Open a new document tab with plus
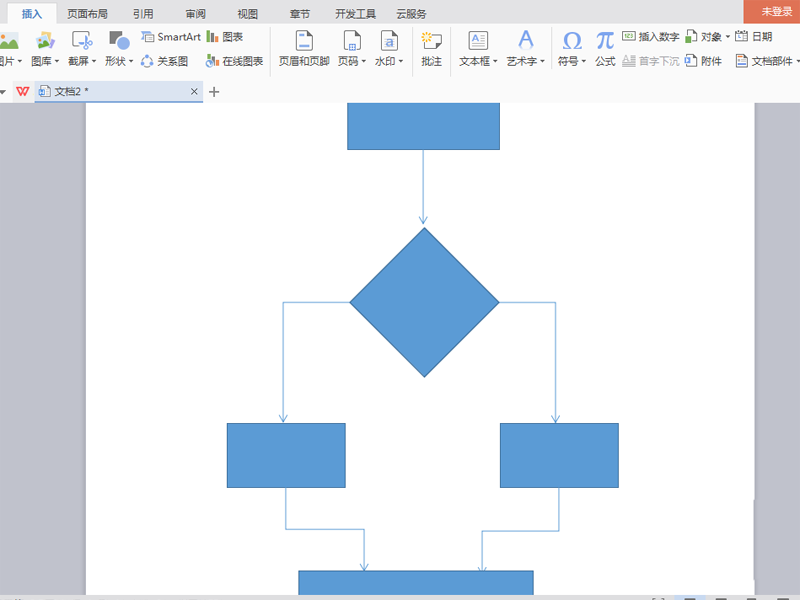 coord(214,92)
